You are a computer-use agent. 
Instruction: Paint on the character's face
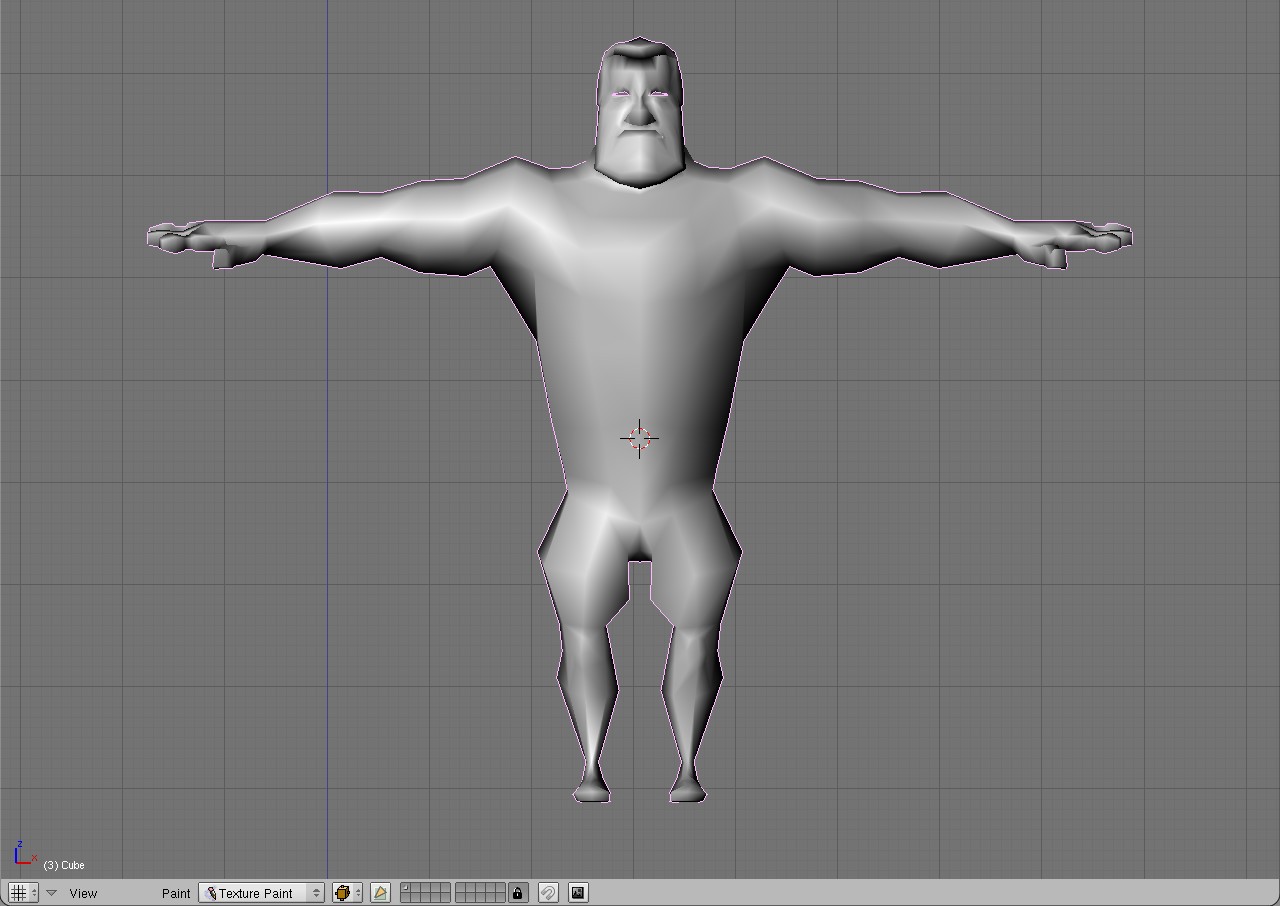point(640,115)
